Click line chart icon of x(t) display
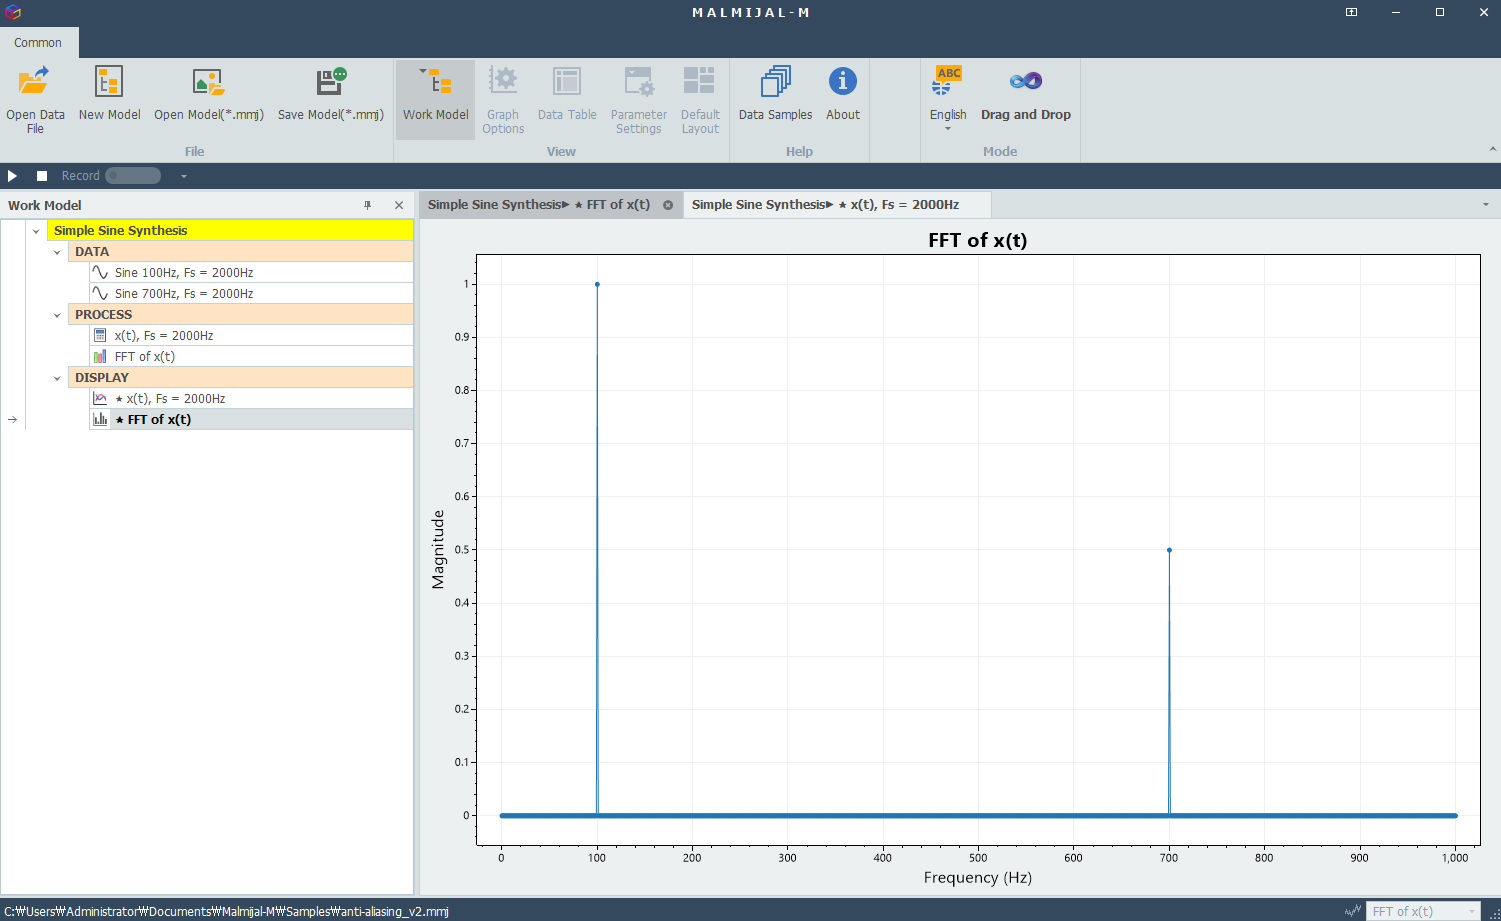Image resolution: width=1501 pixels, height=921 pixels. [x=100, y=398]
